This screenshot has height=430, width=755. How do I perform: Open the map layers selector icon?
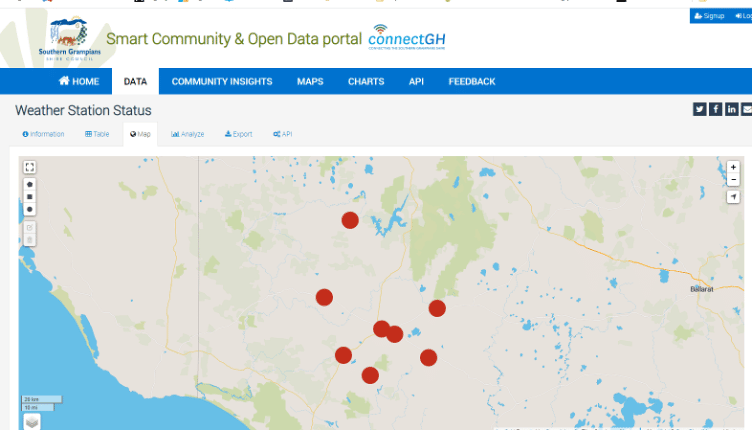click(32, 422)
